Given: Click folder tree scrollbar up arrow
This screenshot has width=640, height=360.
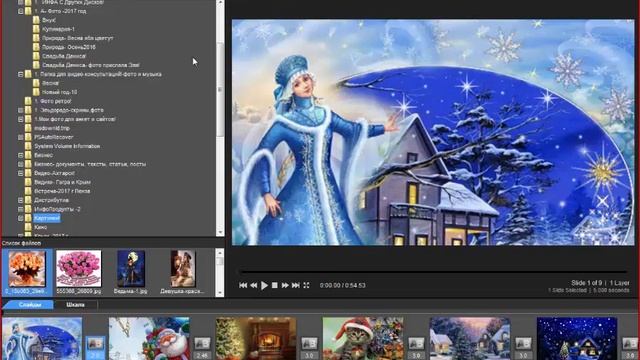Looking at the screenshot, I should (220, 3).
